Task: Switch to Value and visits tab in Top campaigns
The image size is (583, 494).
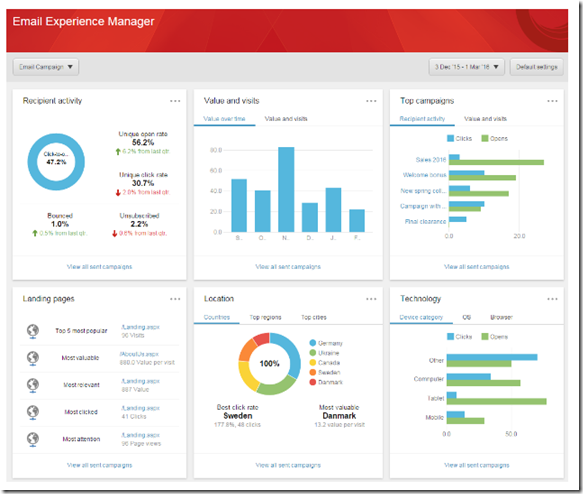Action: (485, 119)
